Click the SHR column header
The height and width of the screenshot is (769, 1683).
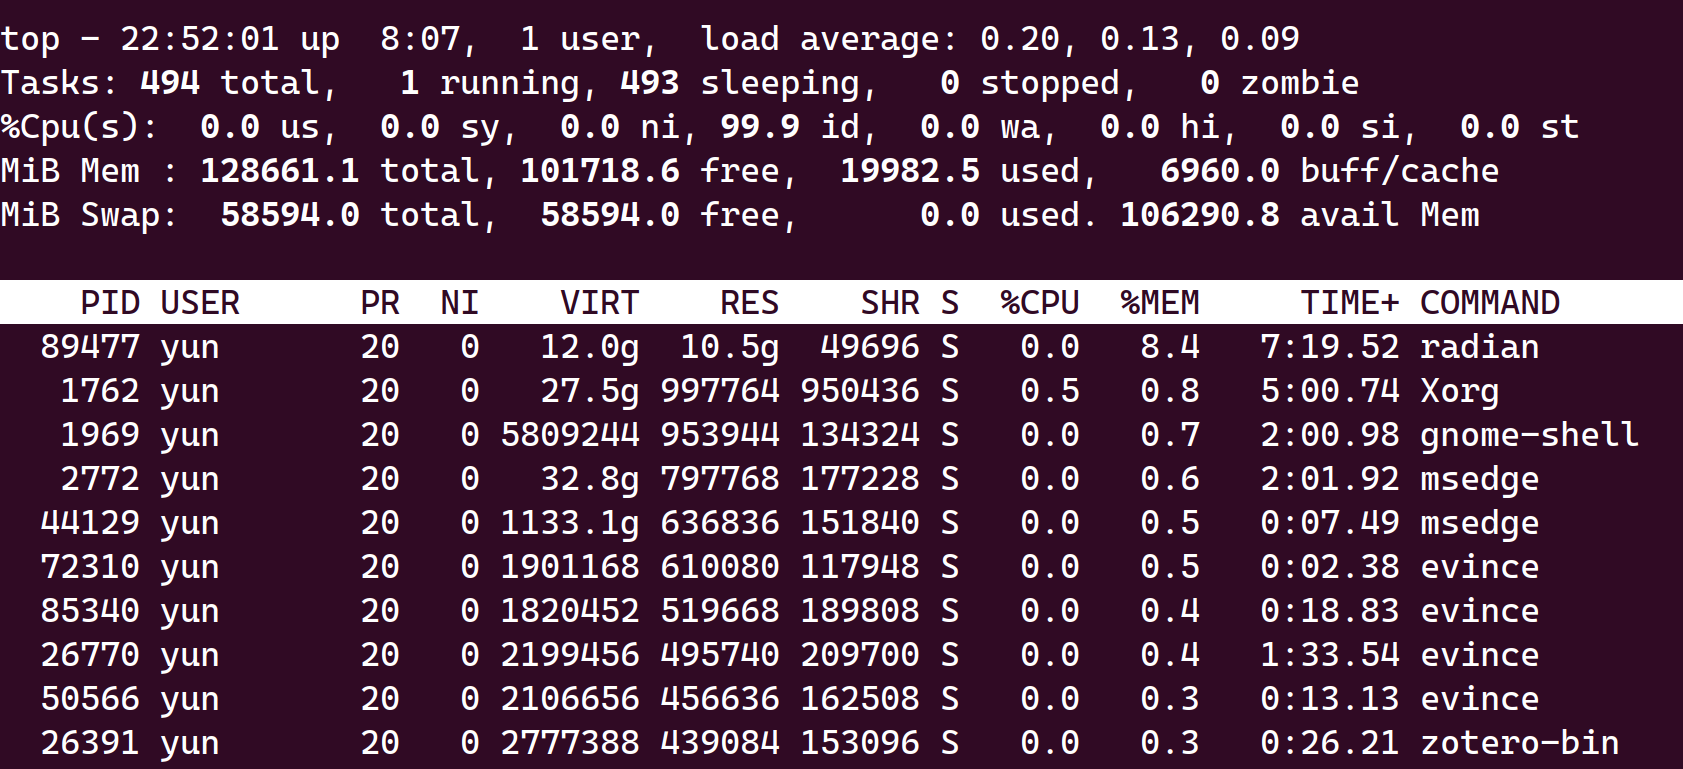click(890, 303)
